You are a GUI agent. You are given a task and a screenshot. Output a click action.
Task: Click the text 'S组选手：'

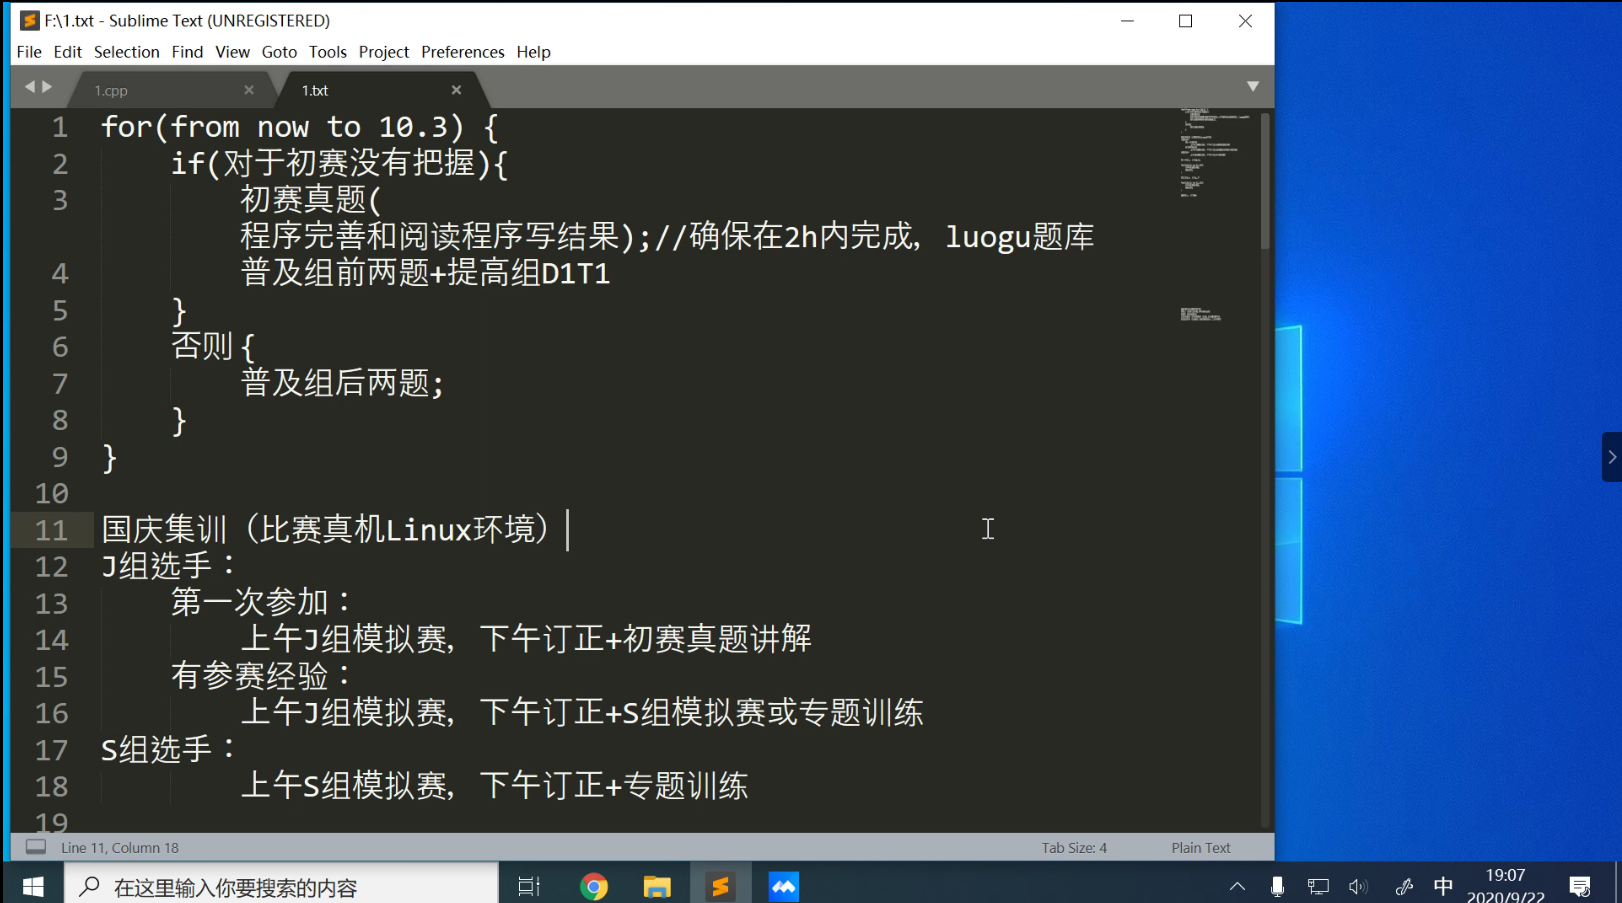pos(169,749)
